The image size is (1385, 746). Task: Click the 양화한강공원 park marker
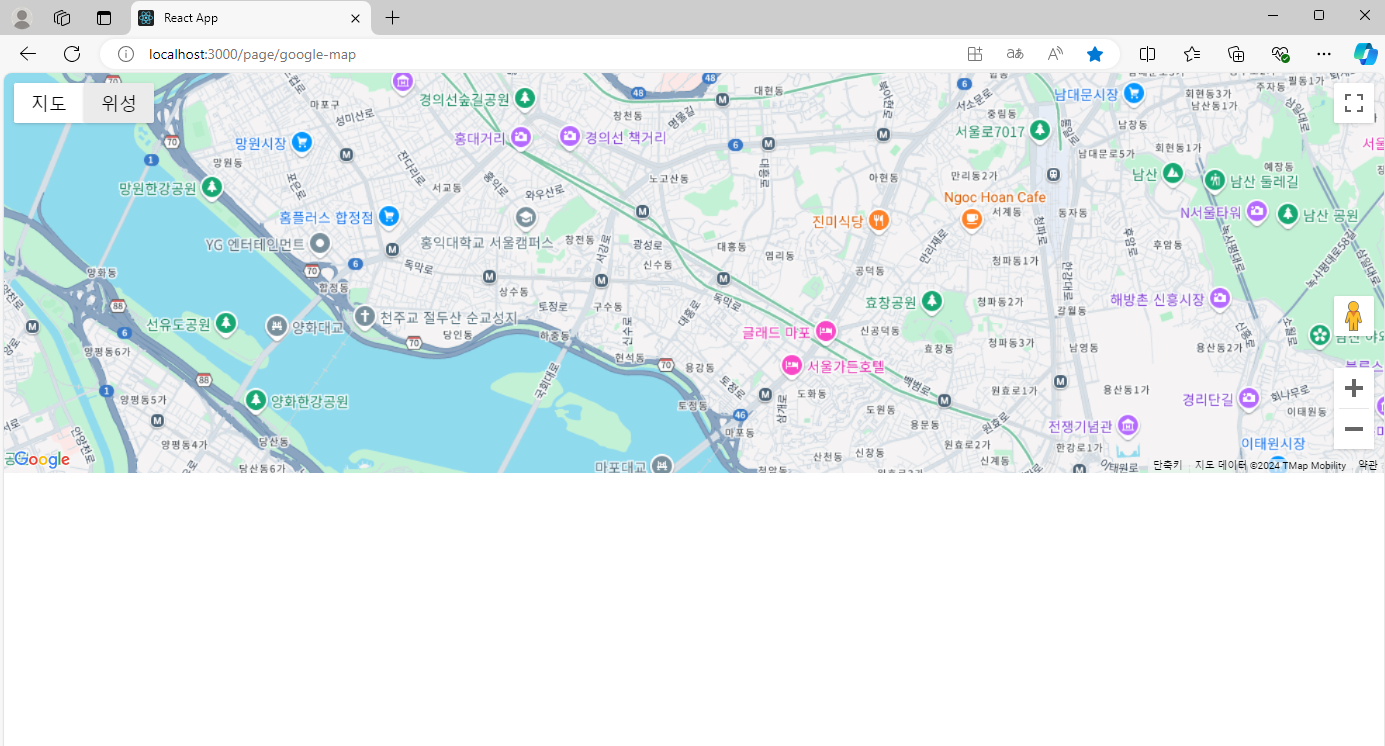tap(256, 400)
